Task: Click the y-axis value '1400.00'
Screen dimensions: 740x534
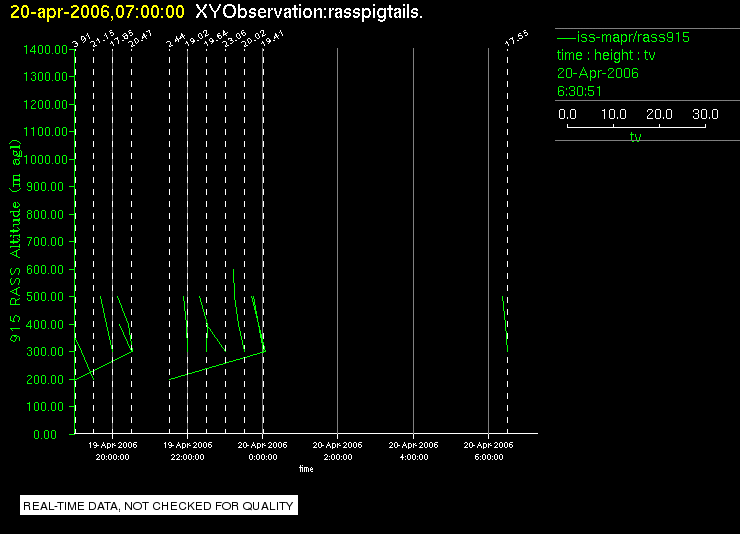Action: coord(45,50)
